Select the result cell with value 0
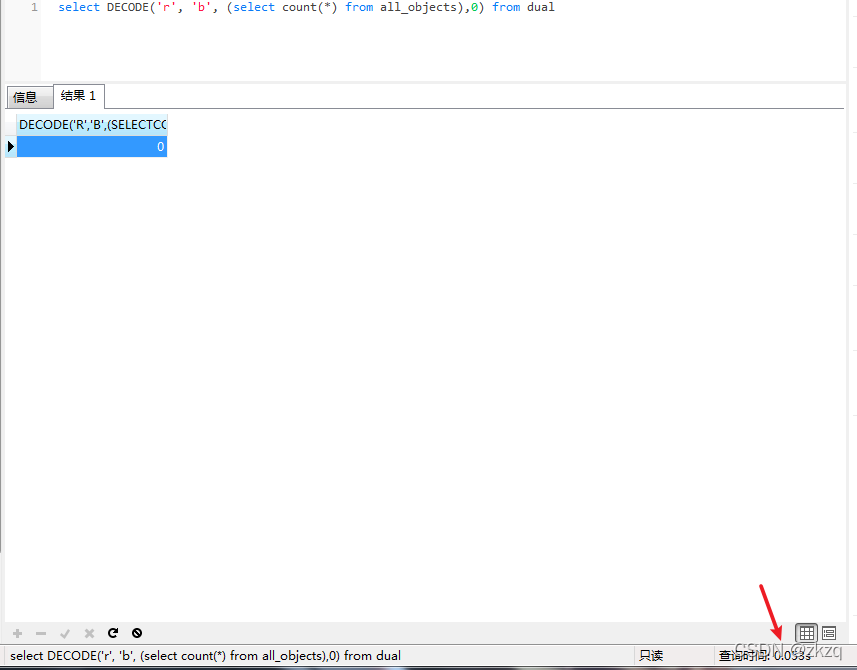 92,146
